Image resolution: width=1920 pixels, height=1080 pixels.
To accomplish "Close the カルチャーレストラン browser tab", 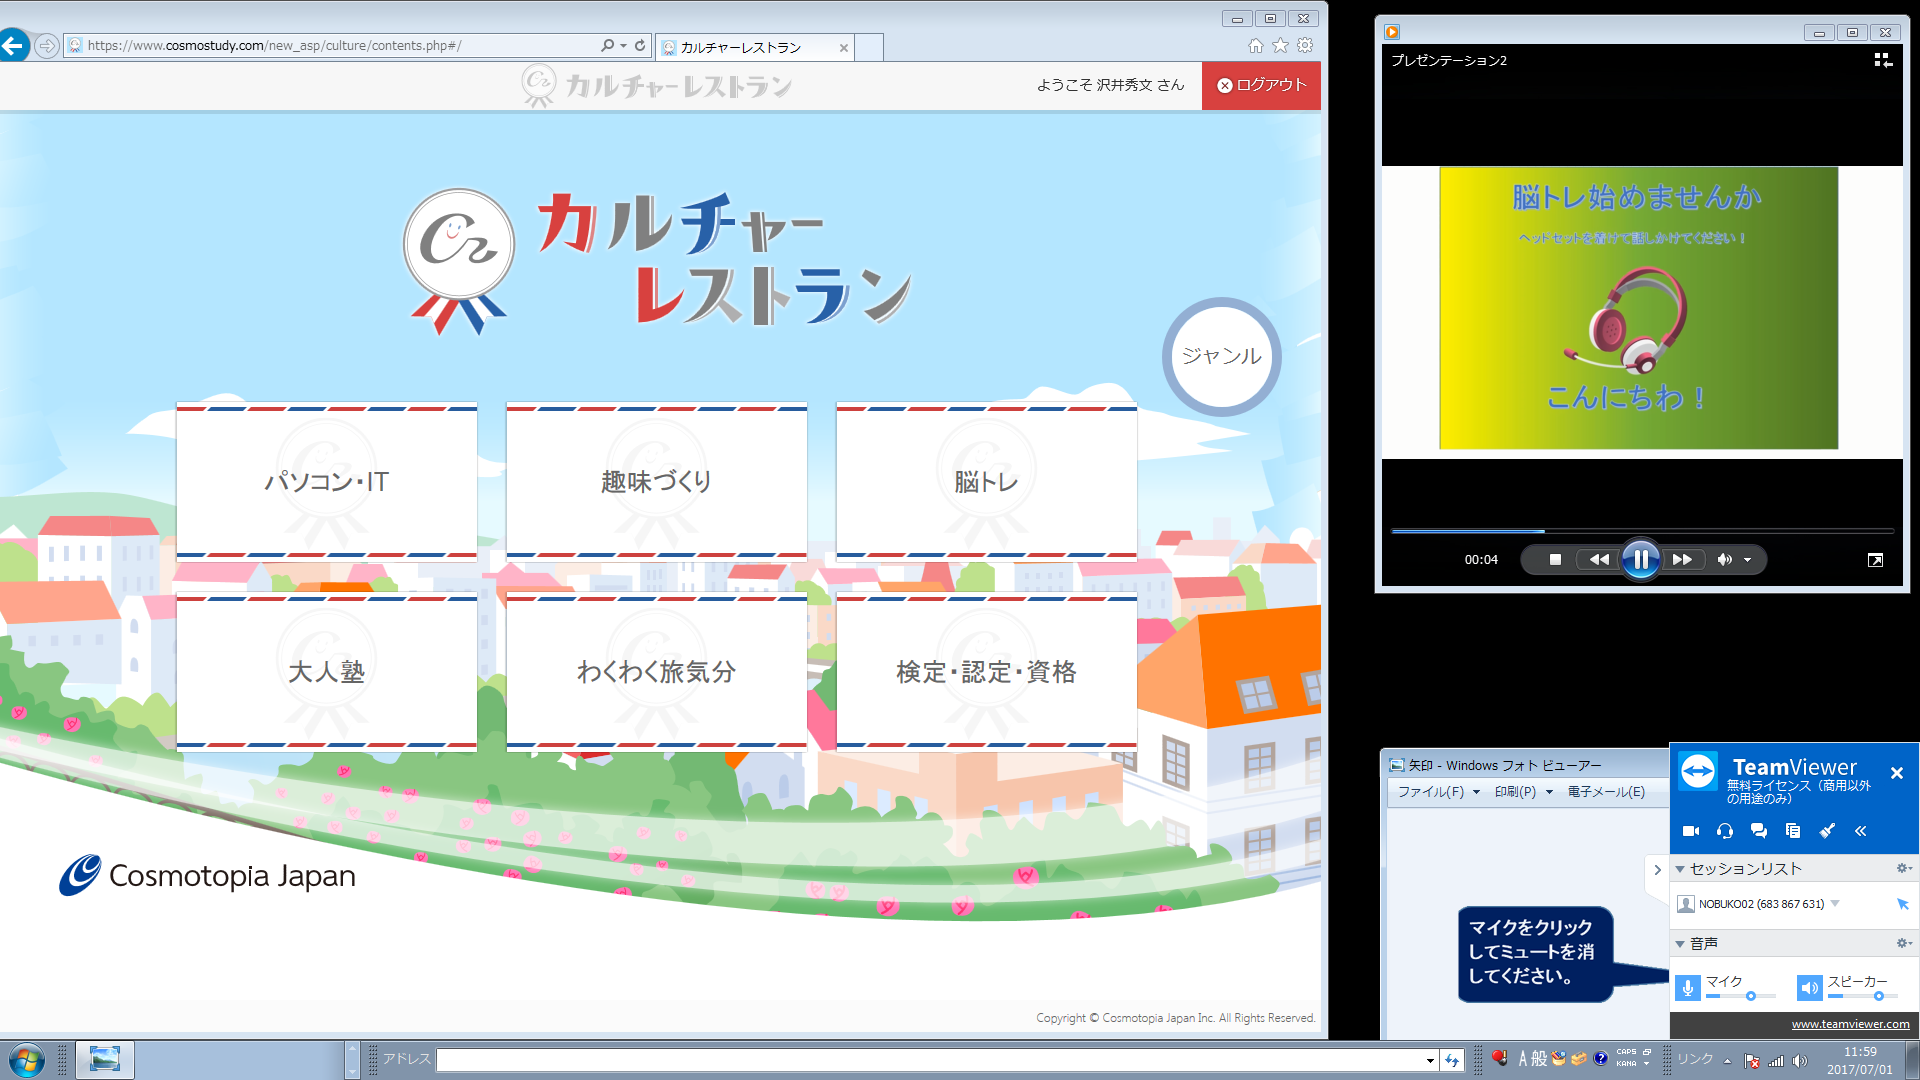I will tap(844, 47).
